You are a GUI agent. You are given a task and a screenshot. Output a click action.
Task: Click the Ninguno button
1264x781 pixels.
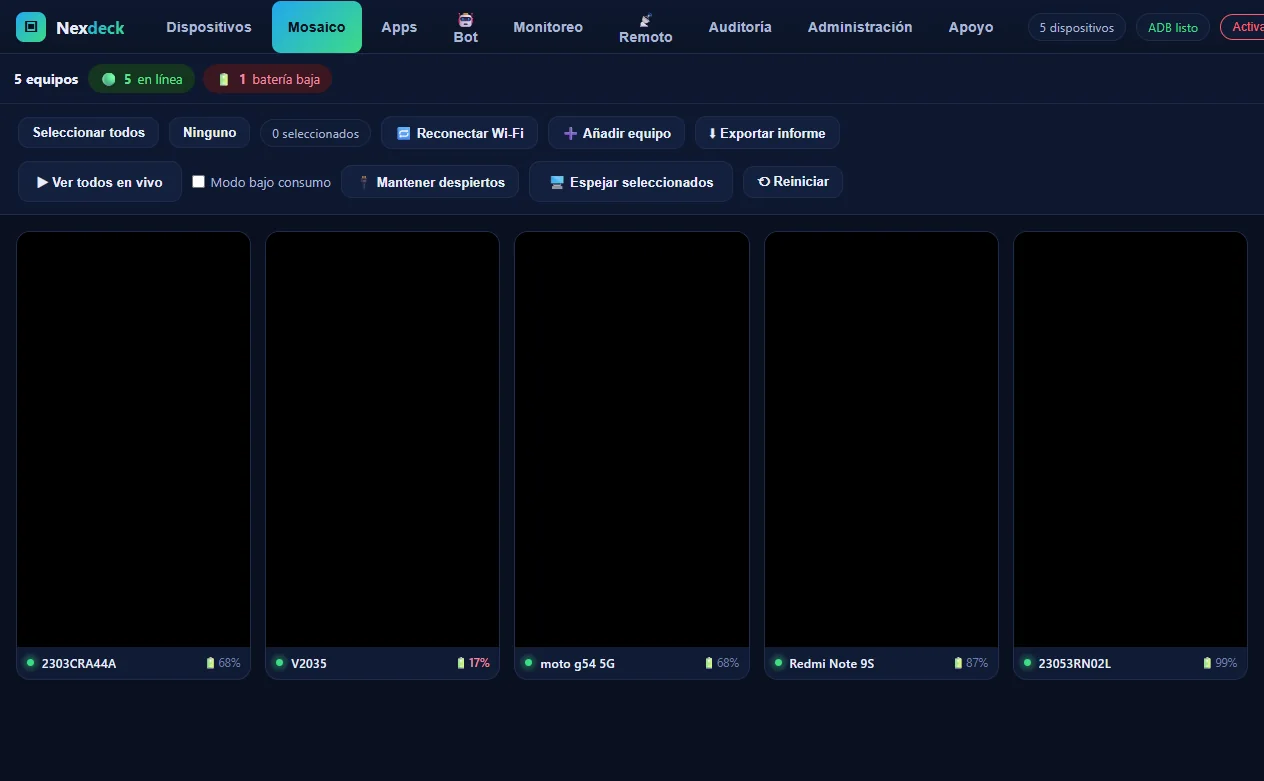(x=210, y=132)
